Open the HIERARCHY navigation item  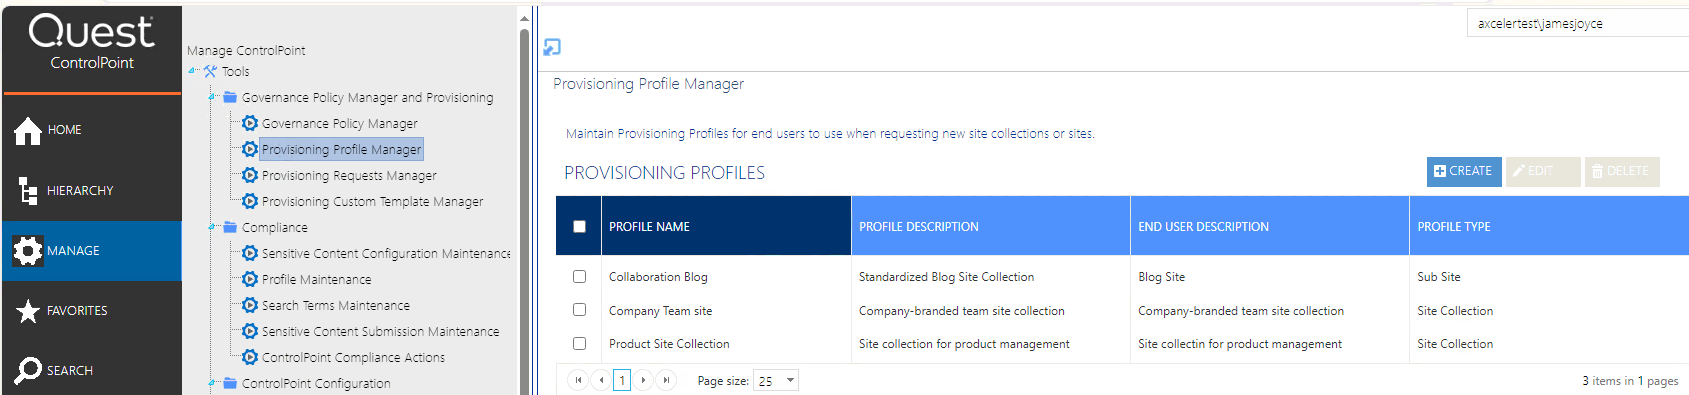(92, 190)
